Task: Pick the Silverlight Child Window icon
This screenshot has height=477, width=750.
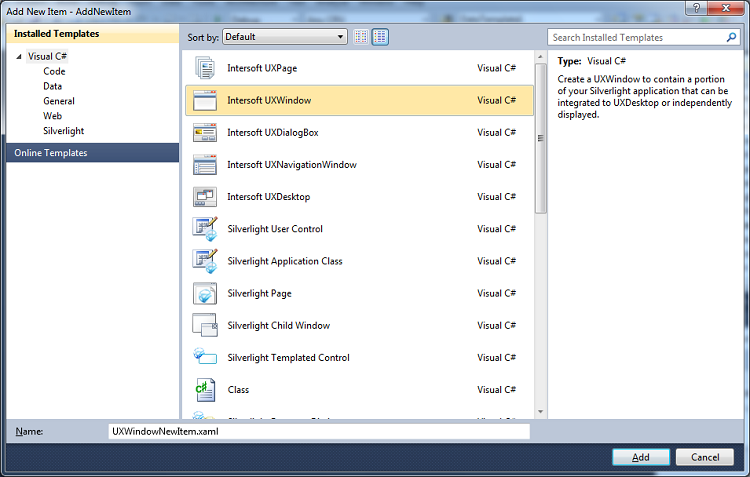Action: coord(205,325)
